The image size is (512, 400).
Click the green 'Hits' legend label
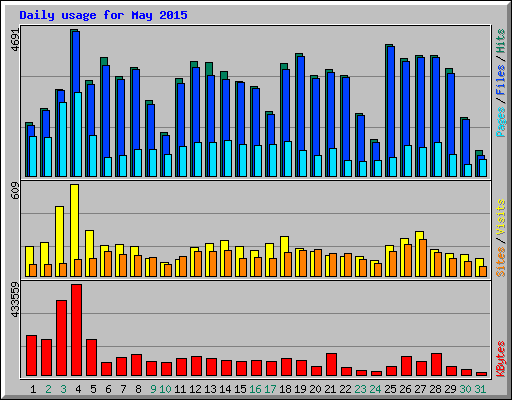pos(501,41)
